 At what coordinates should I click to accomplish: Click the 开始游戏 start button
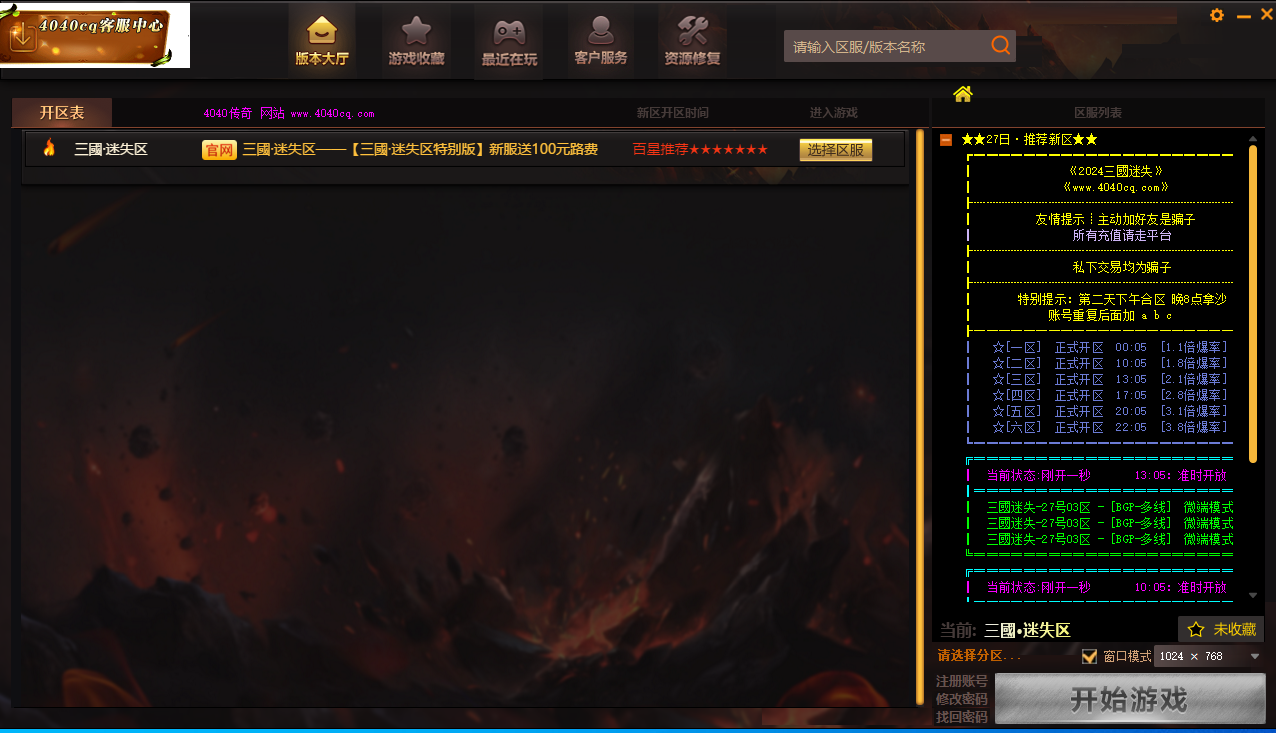pos(1129,699)
